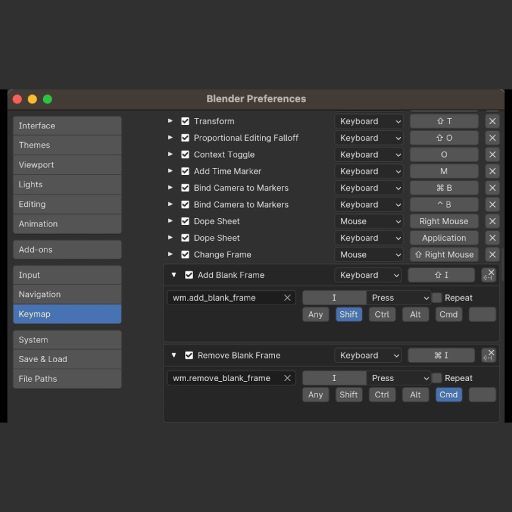This screenshot has width=512, height=512.
Task: Open Keyboard type dropdown for Transform
Action: coord(369,121)
